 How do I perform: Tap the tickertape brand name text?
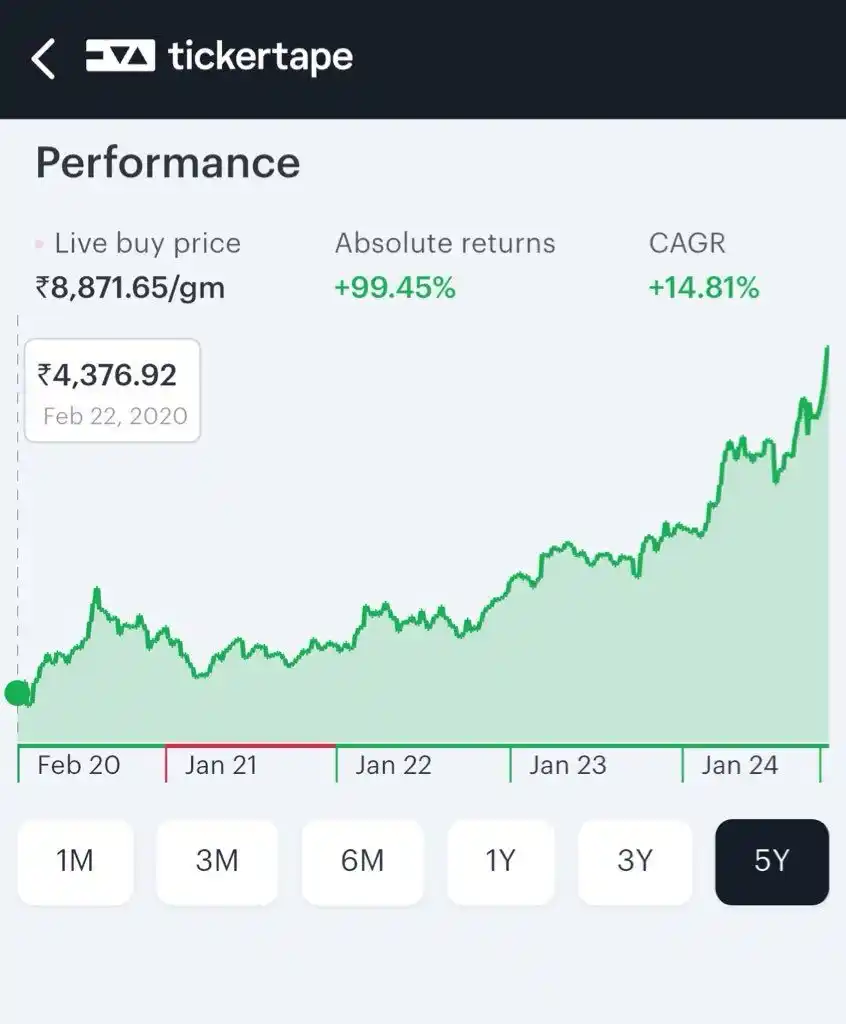point(260,57)
